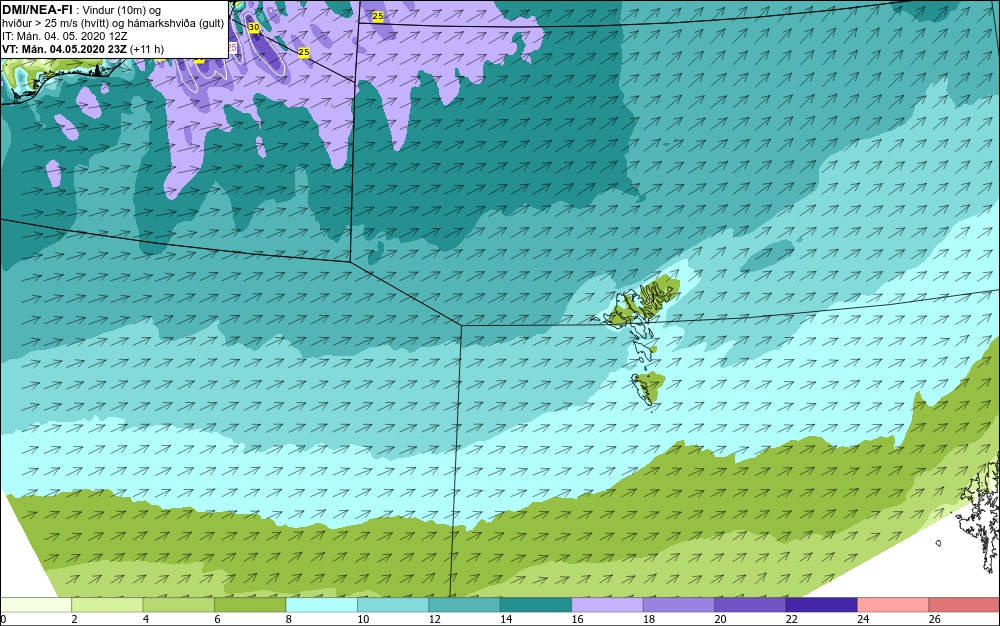Viewport: 1000px width, 626px height.
Task: Click the pale yellow 0–2 legend swatch
Action: coord(36,605)
